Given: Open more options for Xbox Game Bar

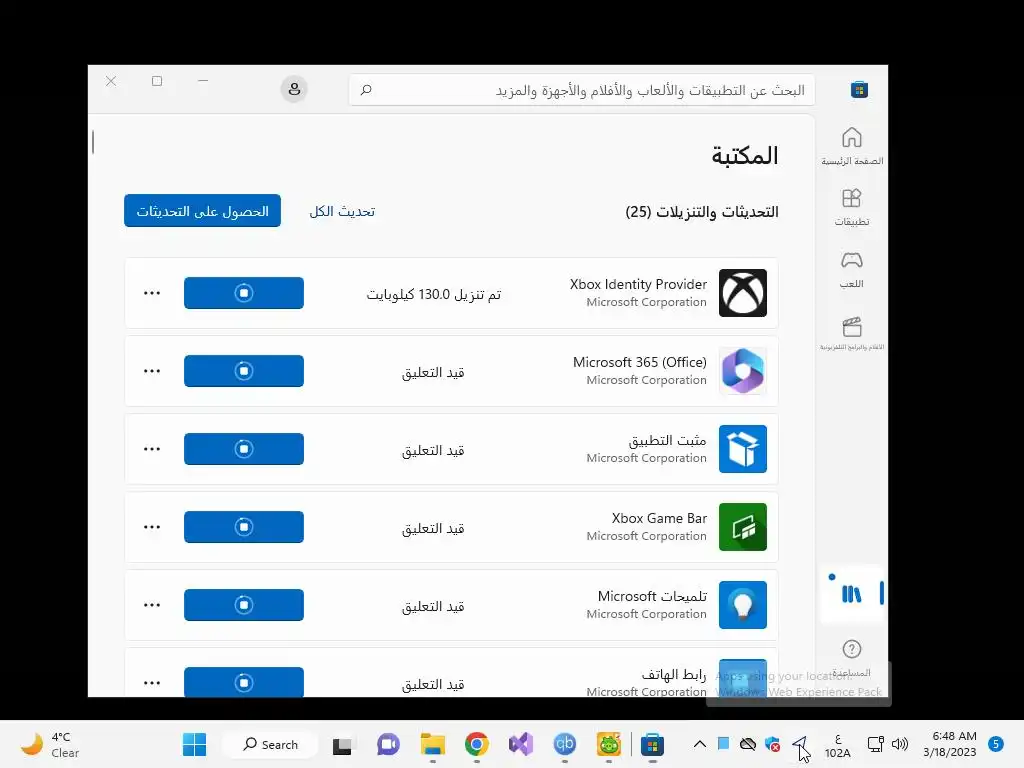Looking at the screenshot, I should click(152, 527).
